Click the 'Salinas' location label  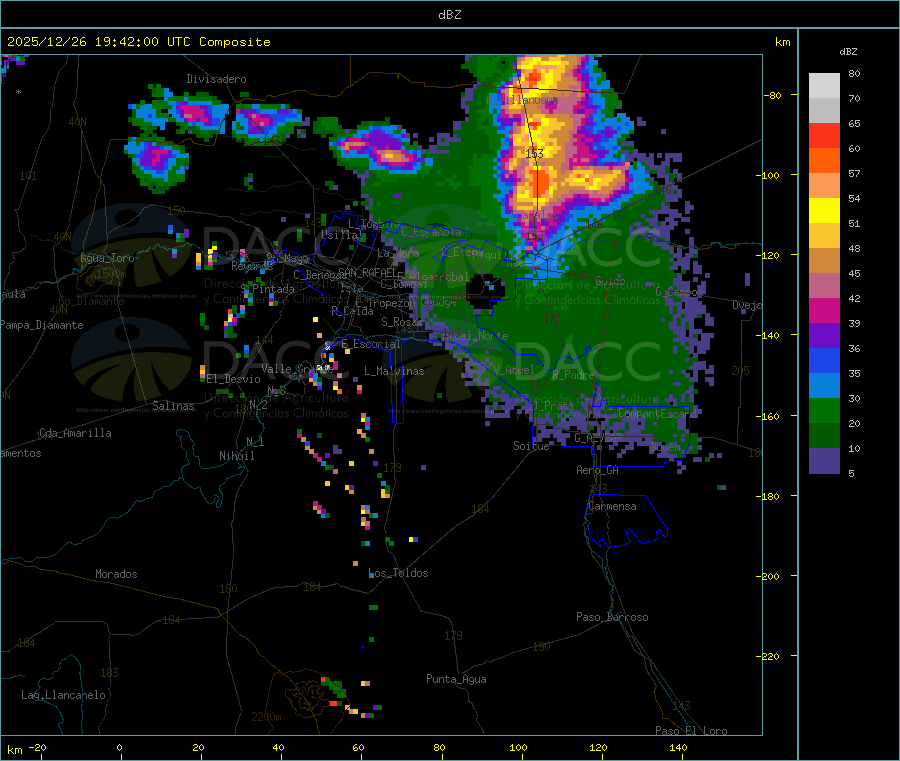[173, 406]
